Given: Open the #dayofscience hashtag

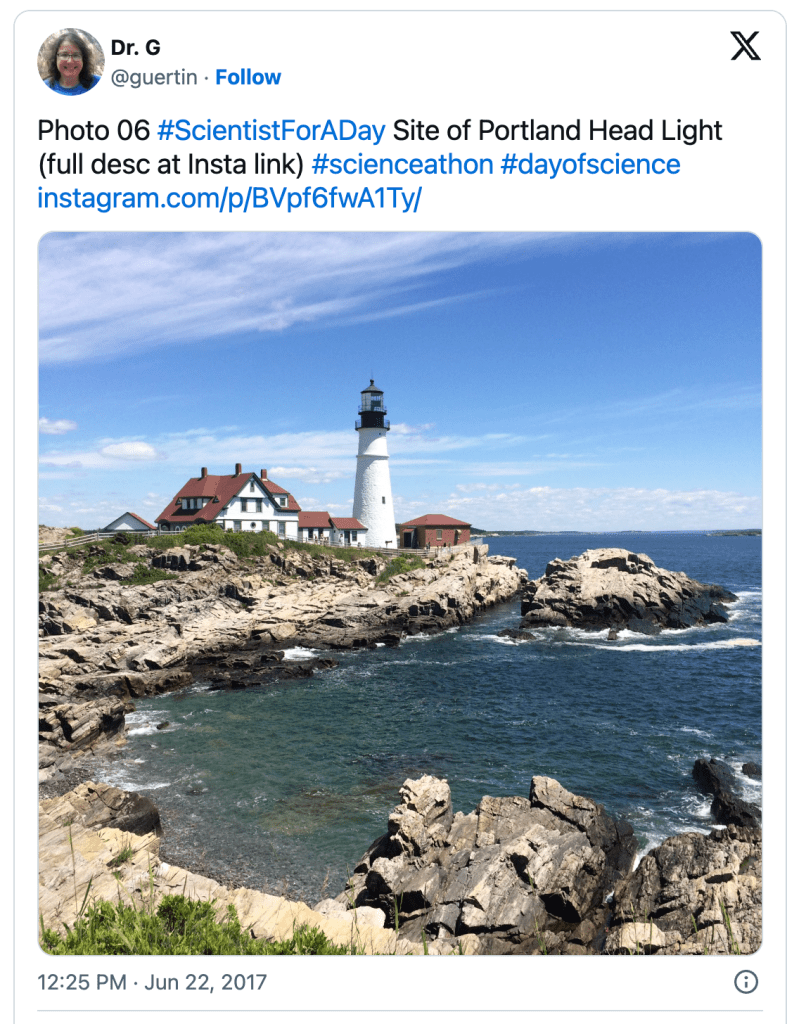Looking at the screenshot, I should (x=590, y=165).
